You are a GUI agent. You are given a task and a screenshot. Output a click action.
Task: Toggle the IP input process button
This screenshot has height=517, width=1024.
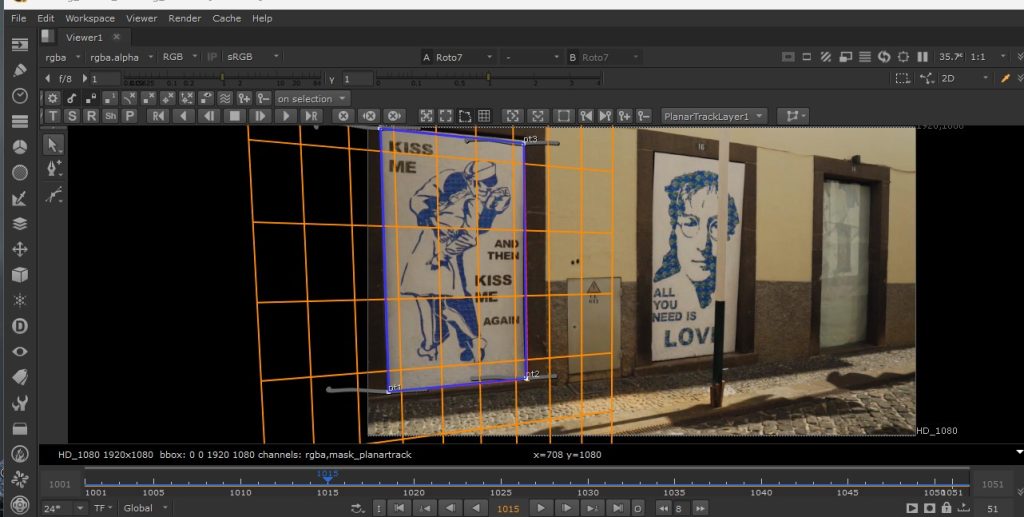click(x=212, y=57)
